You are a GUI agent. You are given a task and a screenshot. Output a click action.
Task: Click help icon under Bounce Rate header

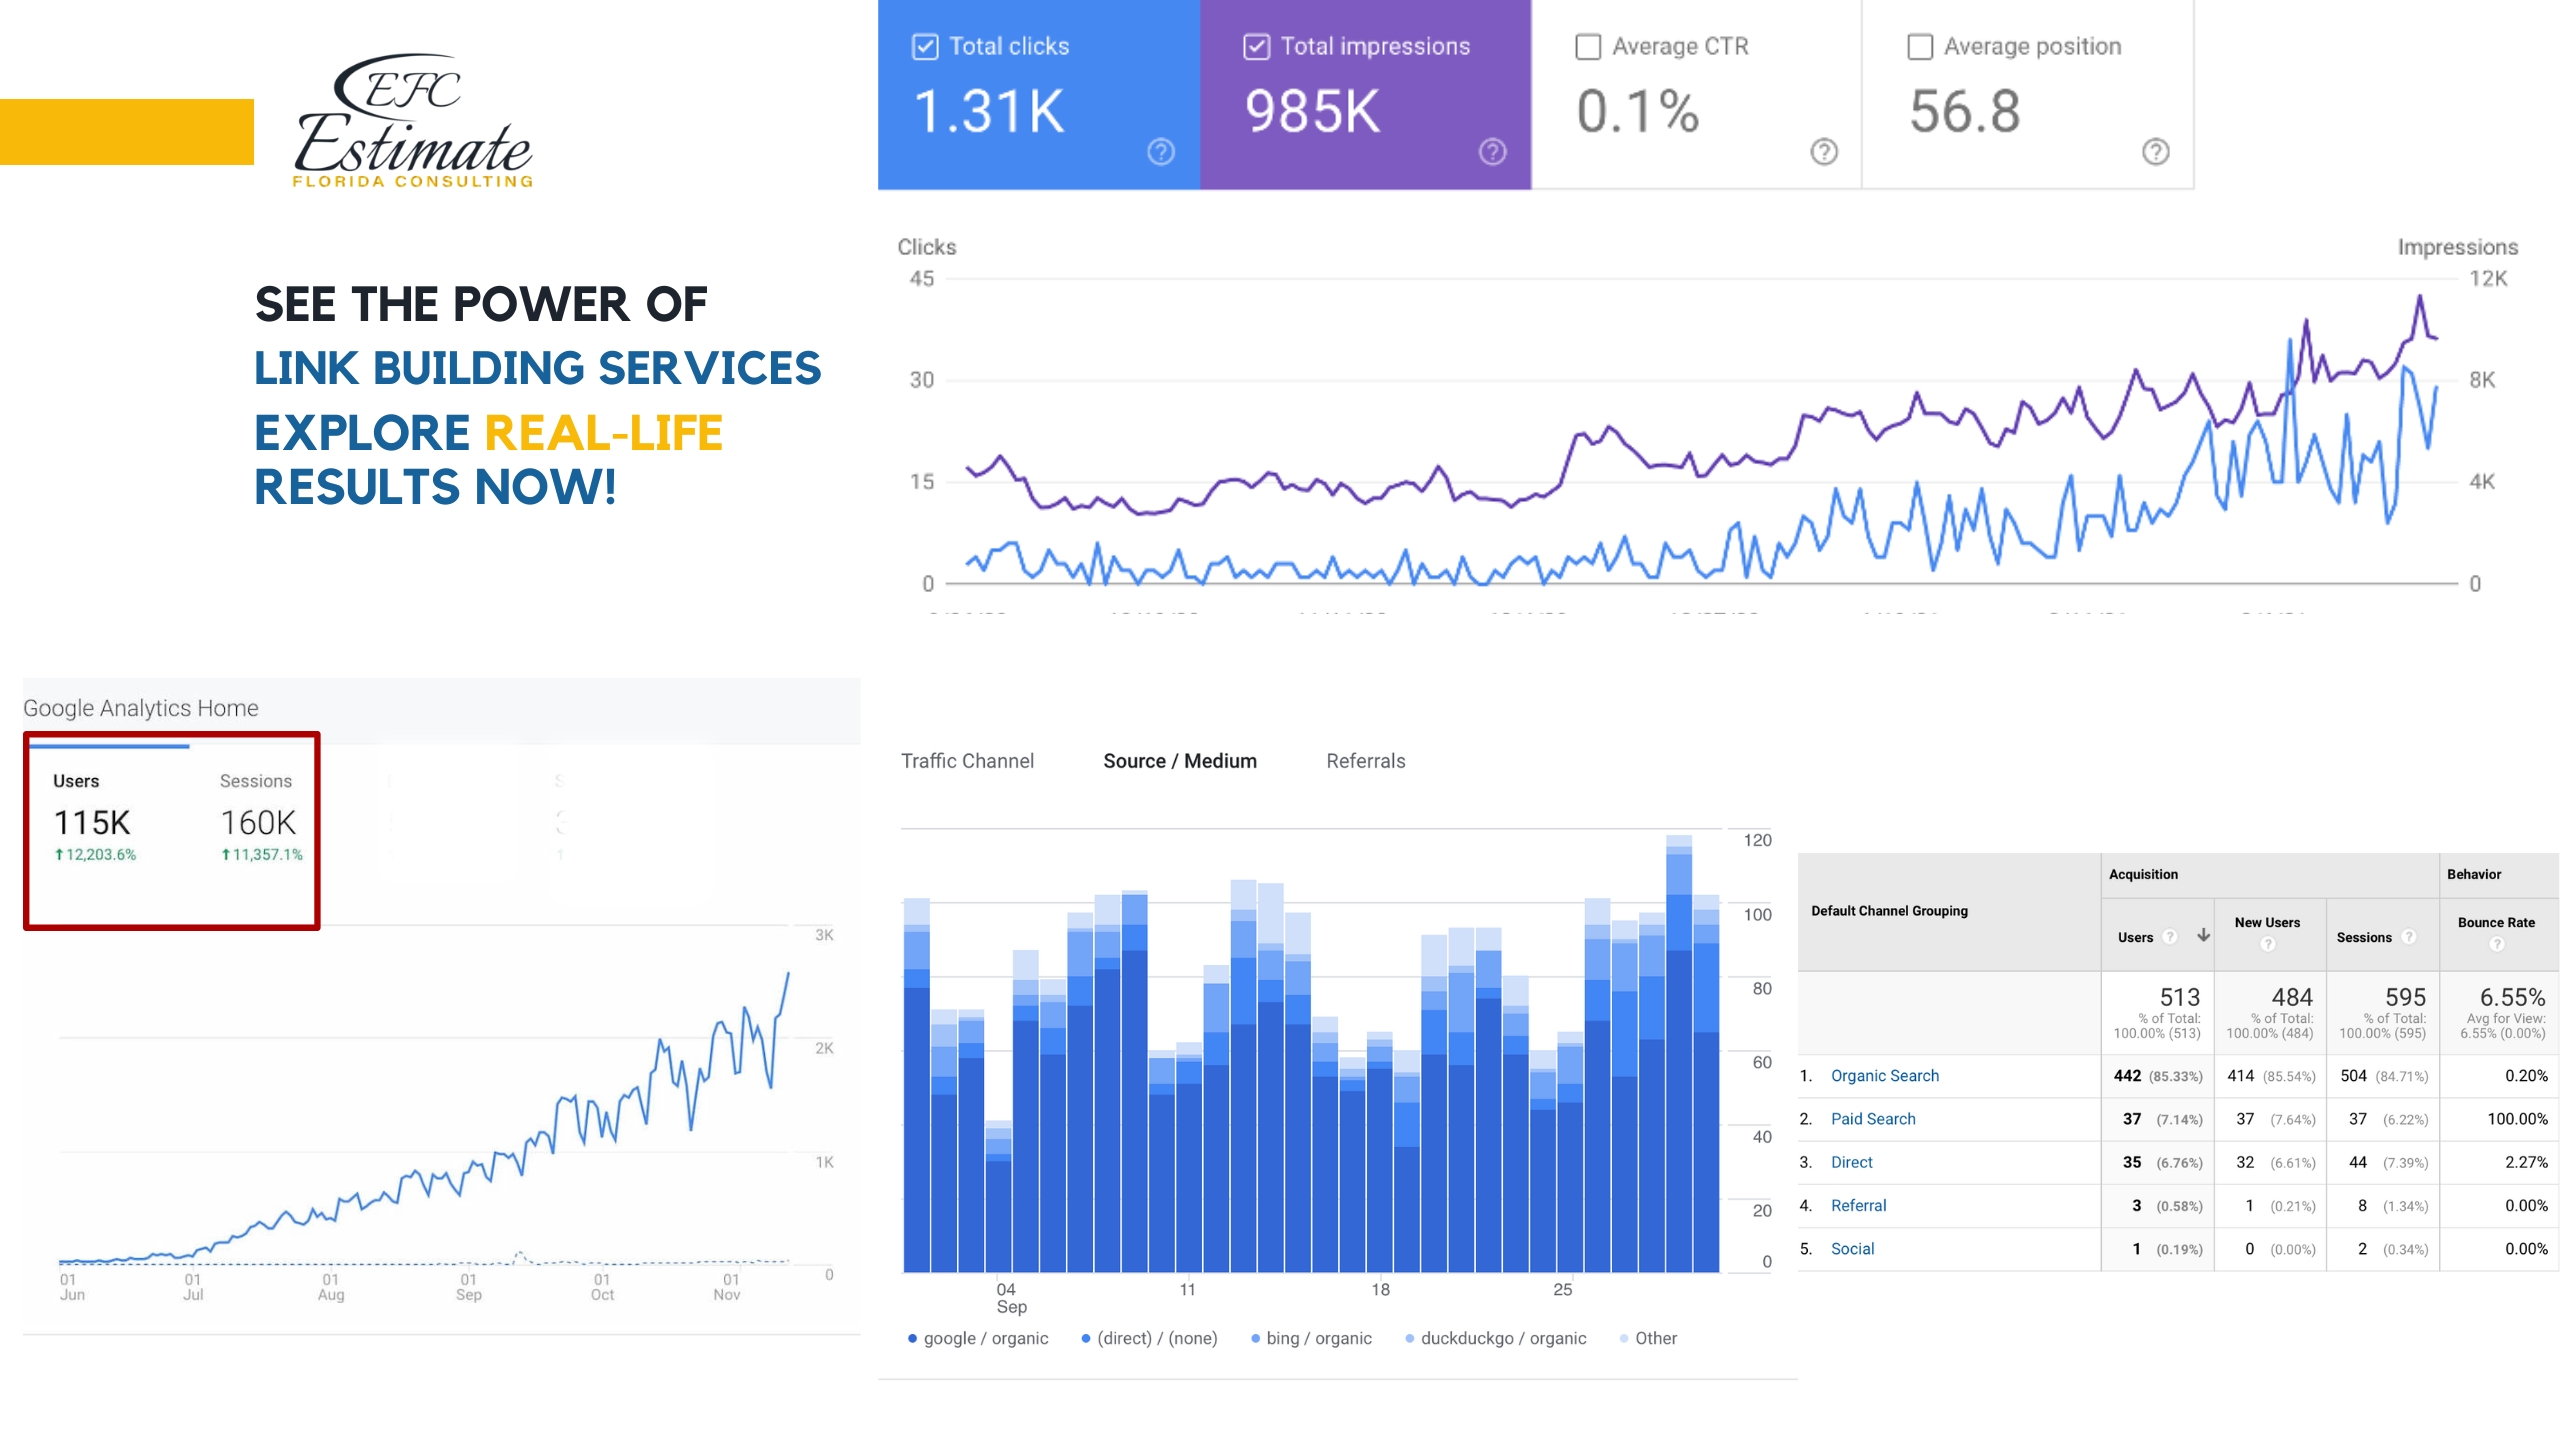(2496, 944)
